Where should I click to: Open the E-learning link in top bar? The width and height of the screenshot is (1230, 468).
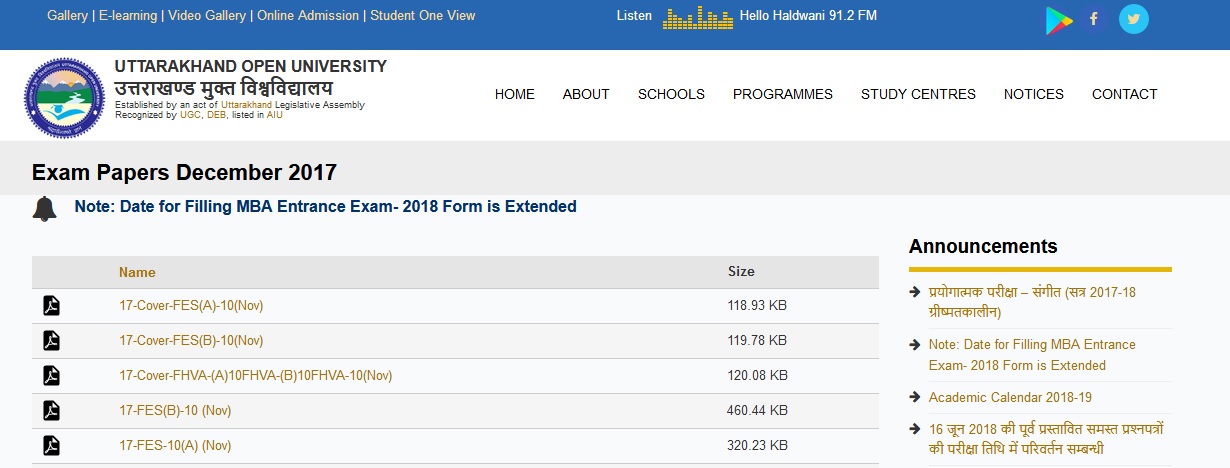(129, 16)
